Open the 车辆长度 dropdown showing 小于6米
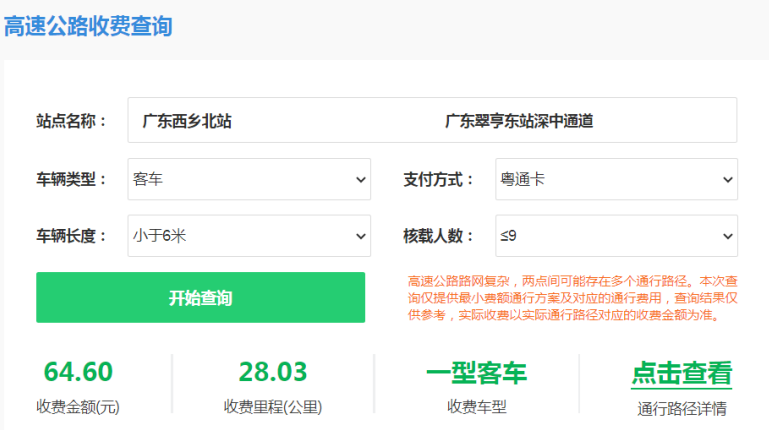This screenshot has height=430, width=769. 249,236
